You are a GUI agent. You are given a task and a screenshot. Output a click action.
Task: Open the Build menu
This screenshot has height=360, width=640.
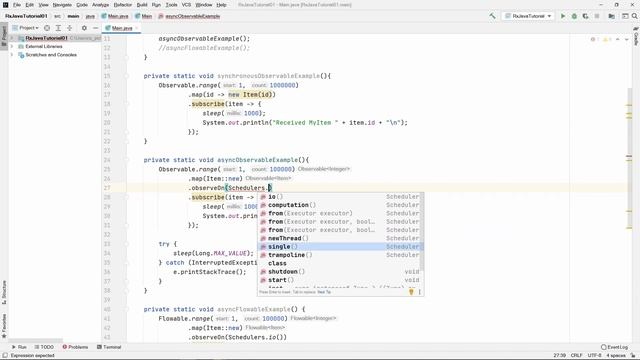142,5
